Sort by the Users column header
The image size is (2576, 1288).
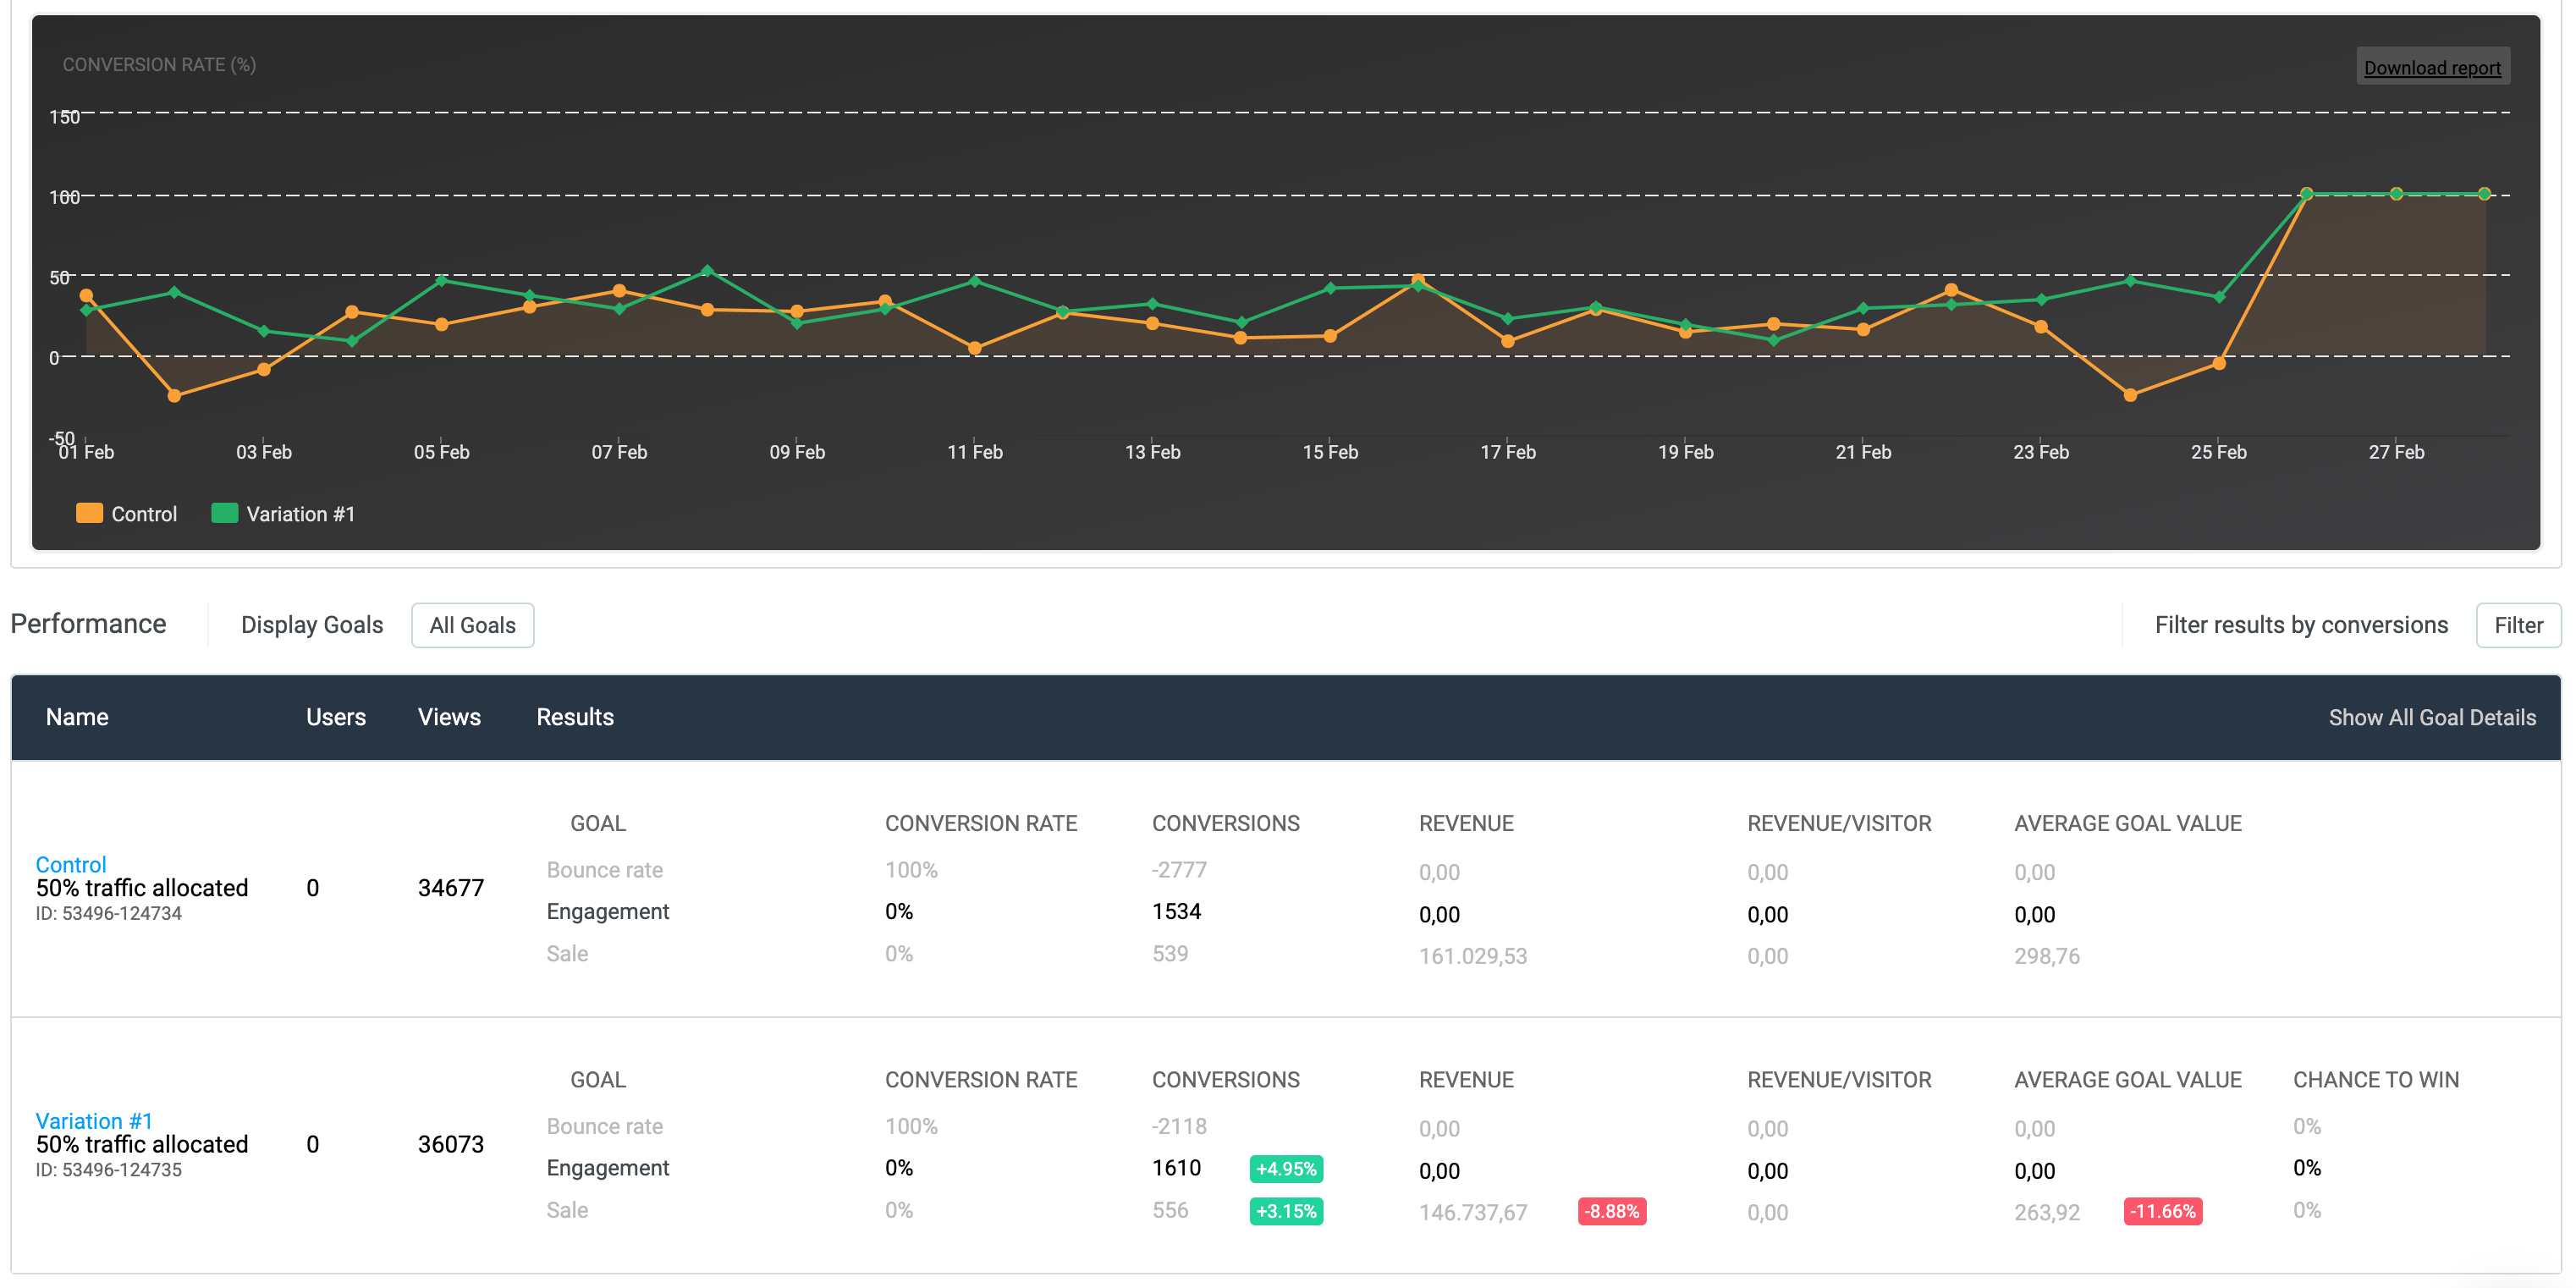(335, 717)
